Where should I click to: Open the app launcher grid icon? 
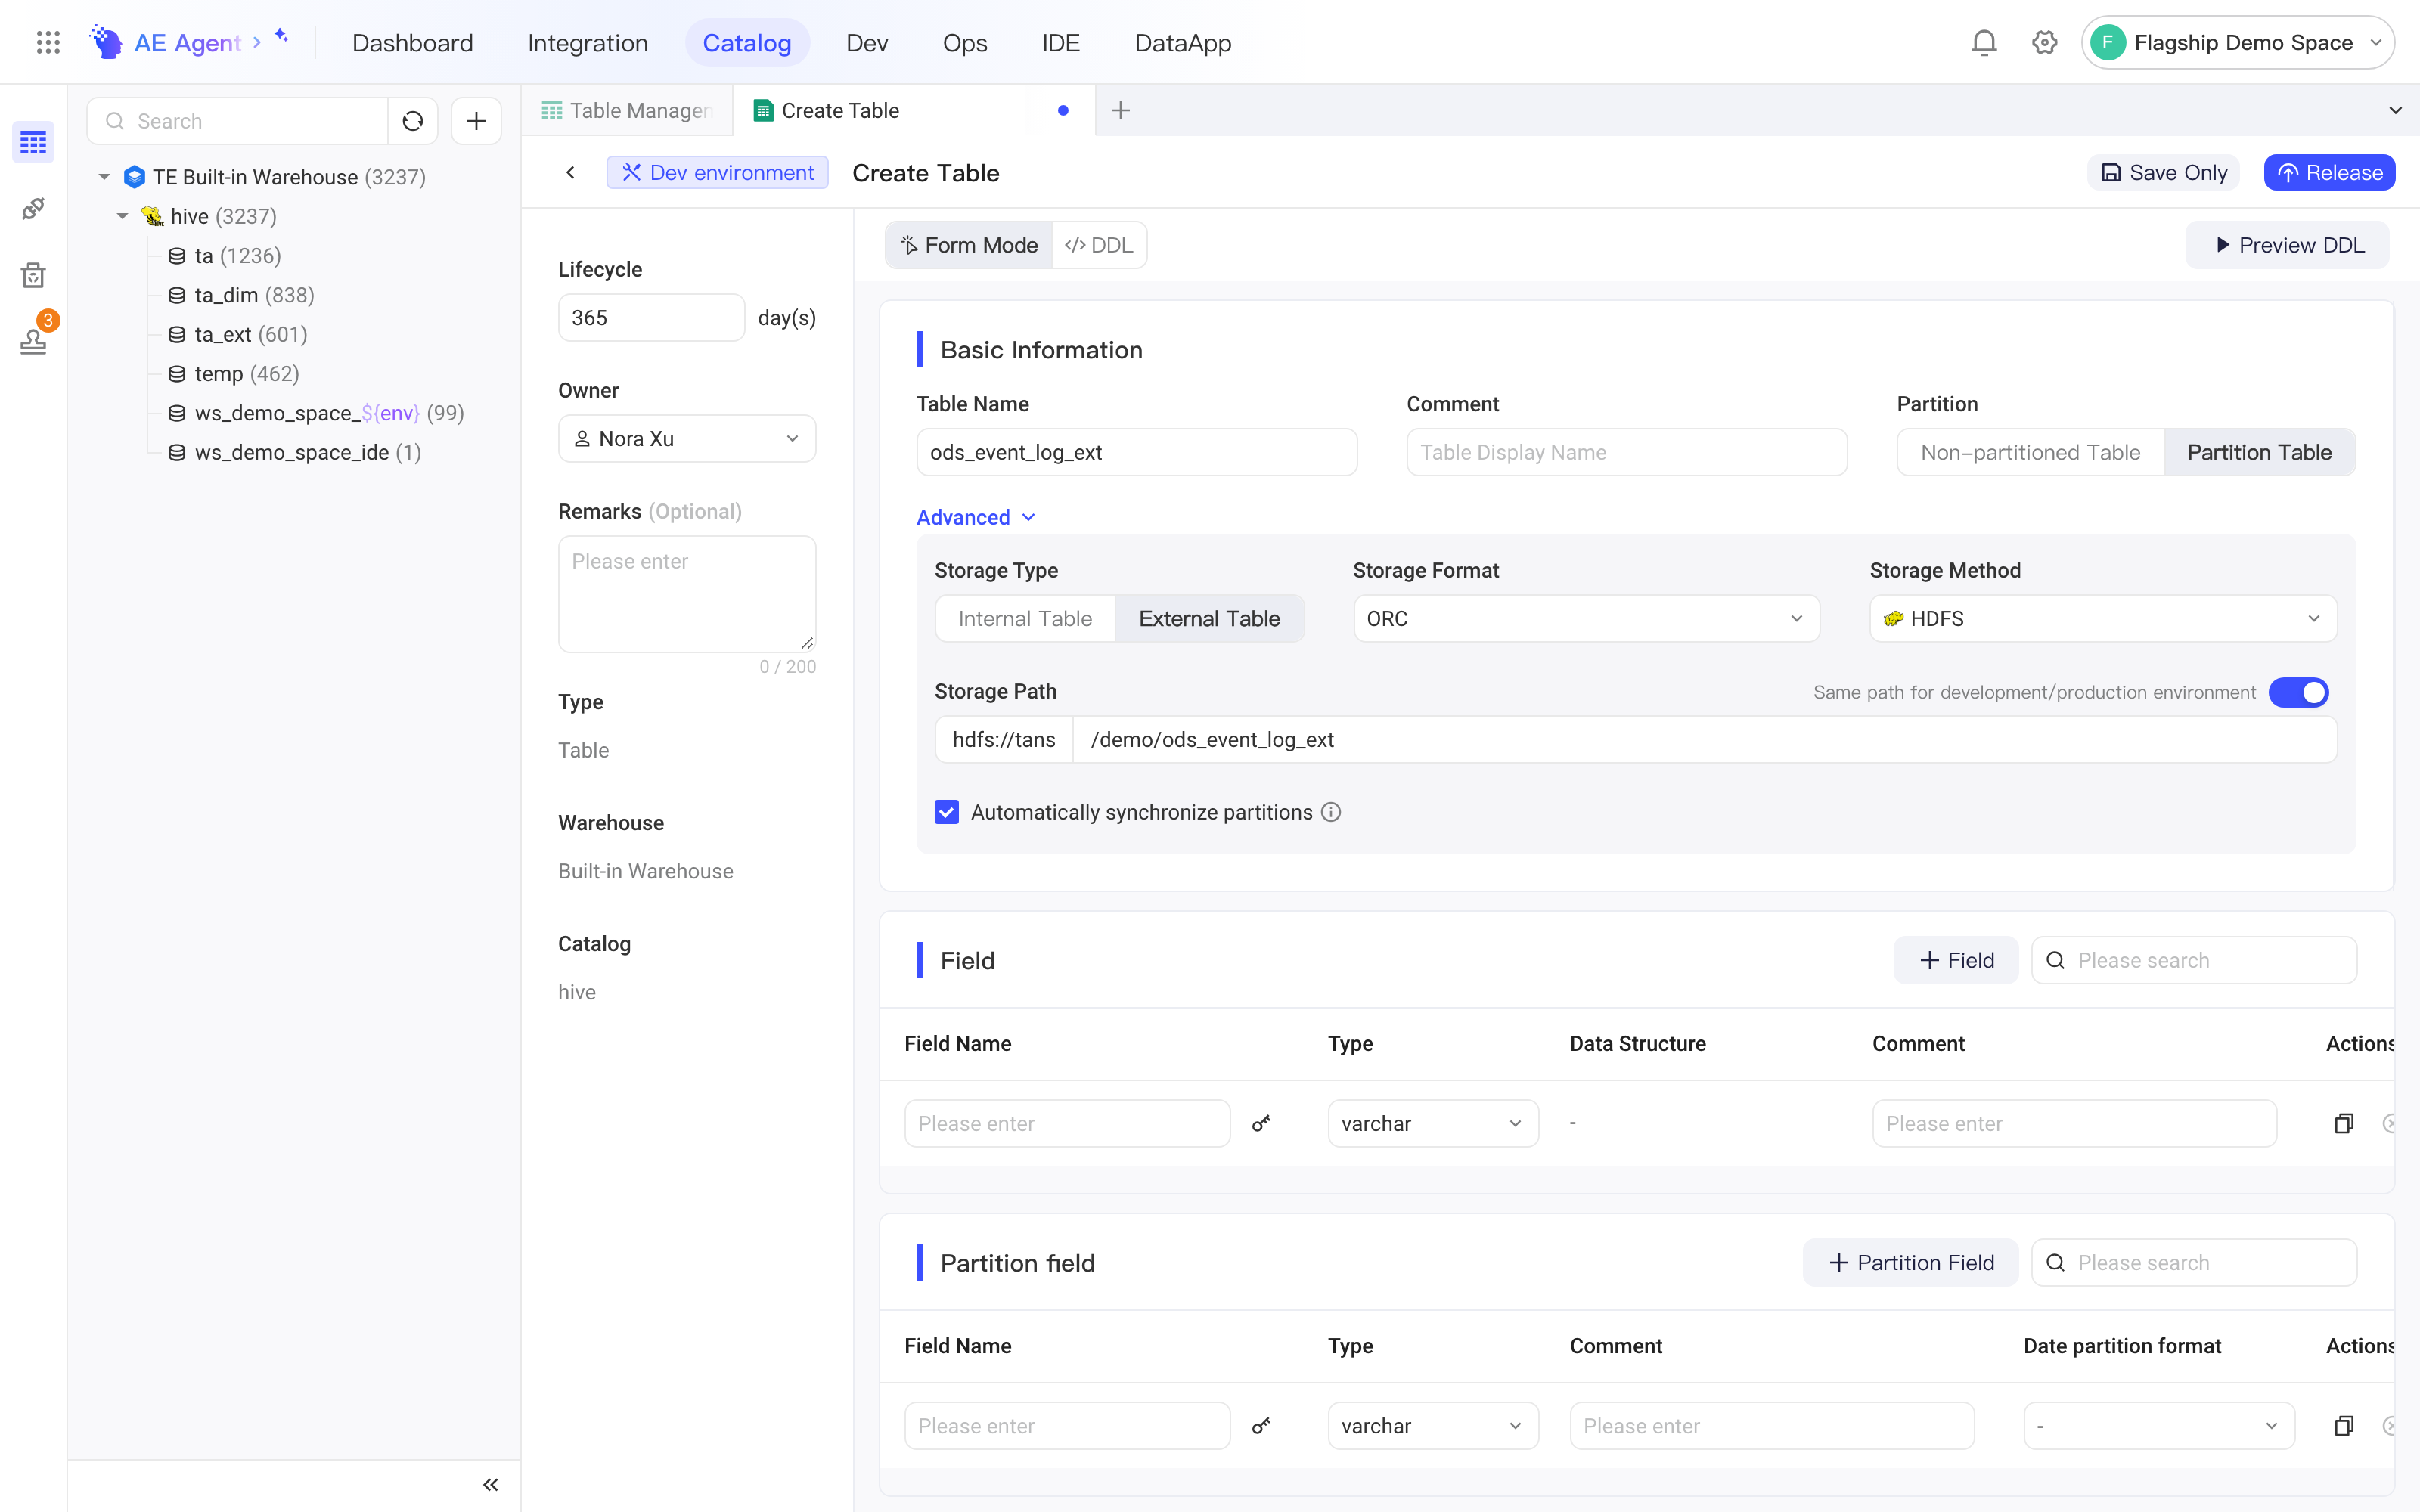pos(48,43)
